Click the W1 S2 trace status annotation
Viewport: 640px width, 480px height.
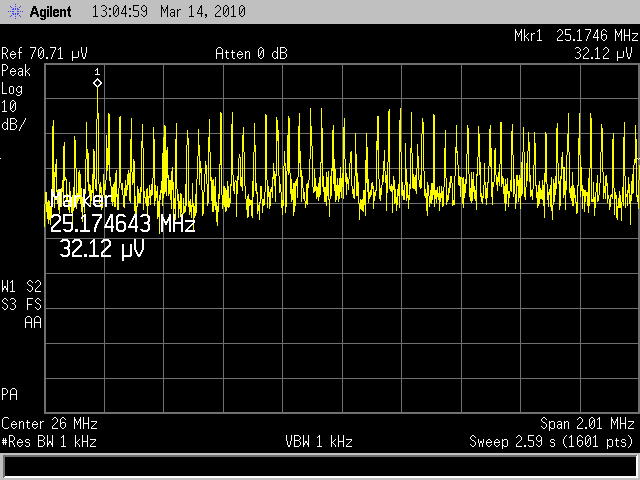pyautogui.click(x=21, y=286)
